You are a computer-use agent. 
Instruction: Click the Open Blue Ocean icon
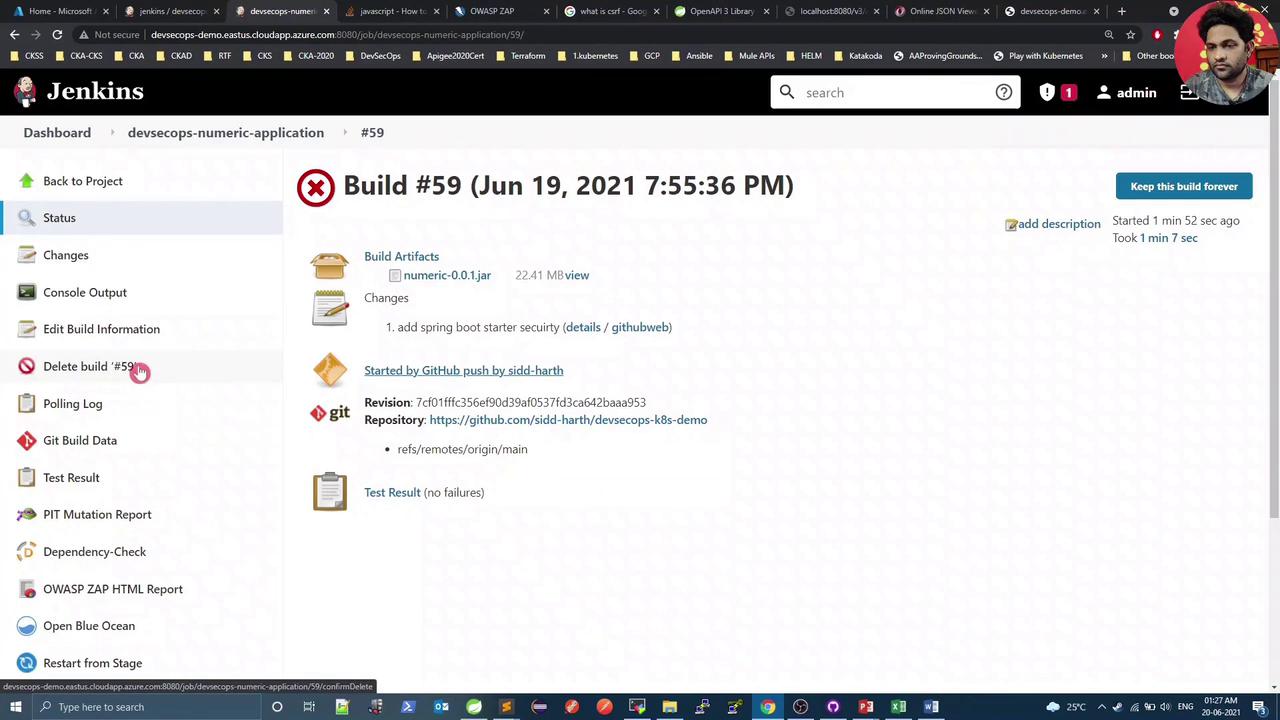(x=27, y=626)
